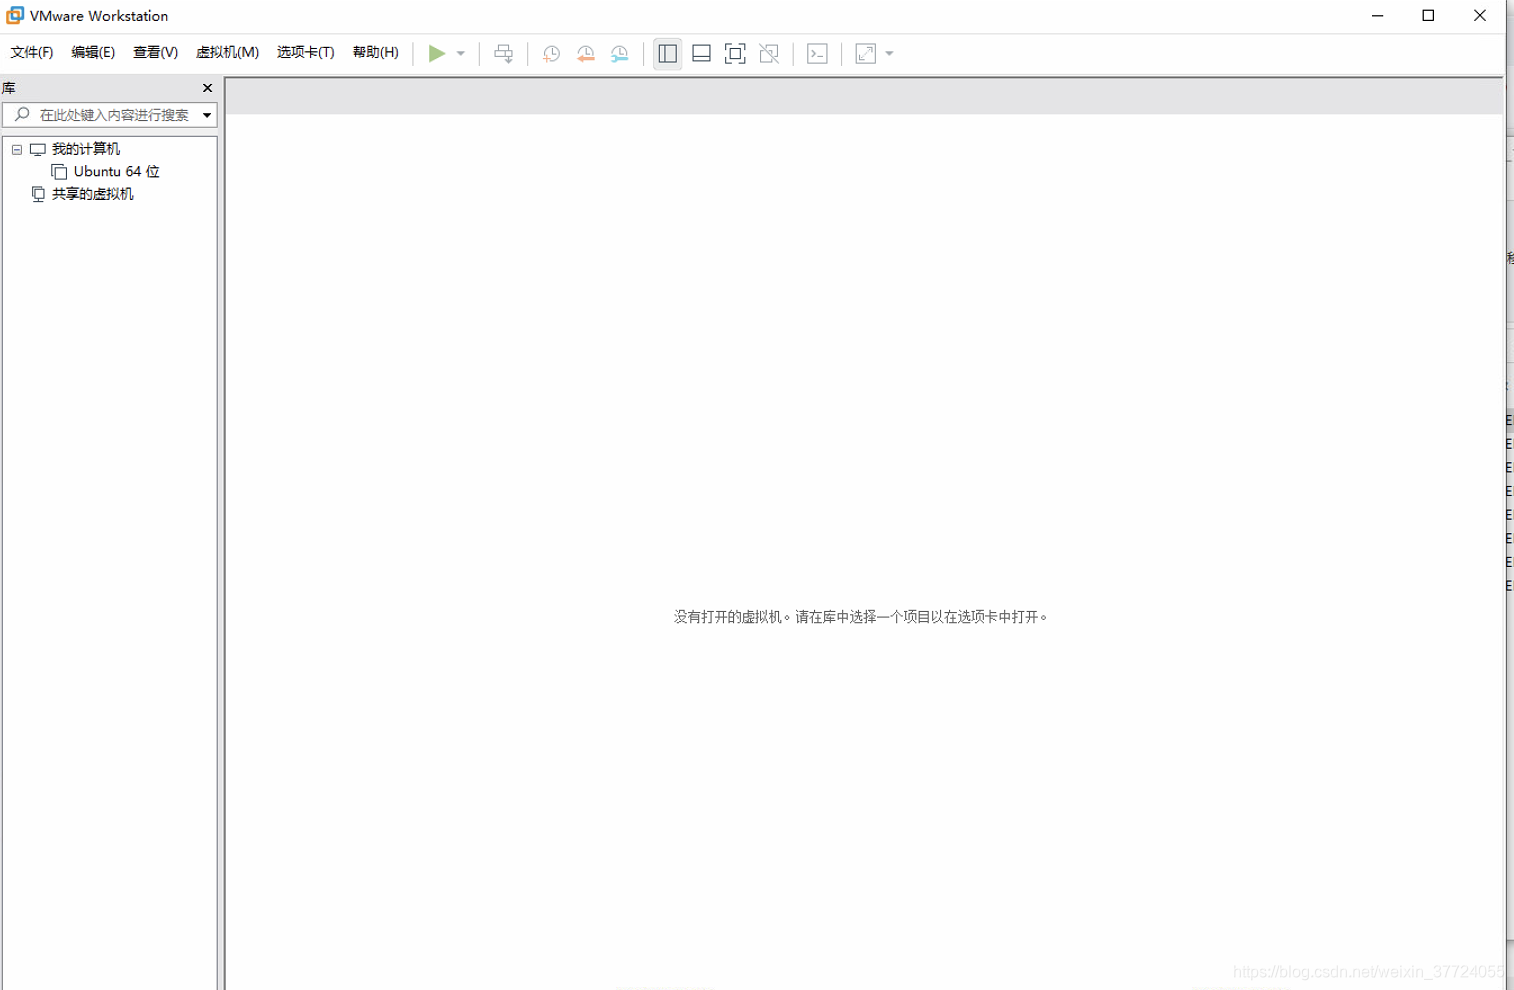Viewport: 1514px width, 990px height.
Task: Open the console view icon
Action: 817,54
